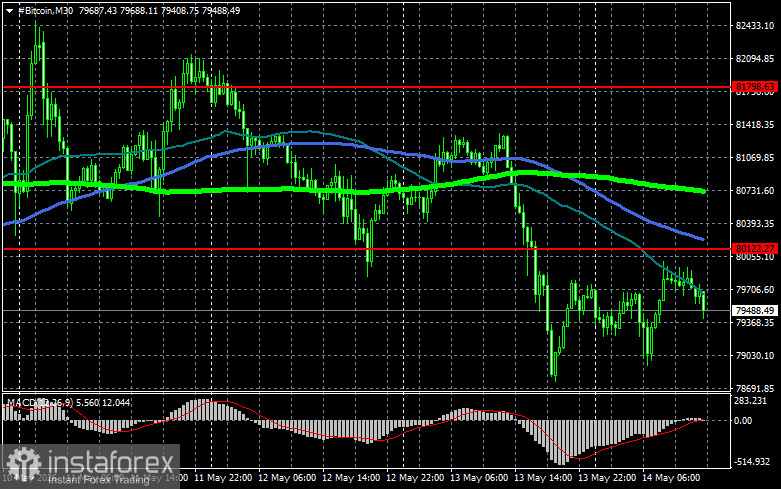Click the MACD scale value 283.231

tap(751, 400)
